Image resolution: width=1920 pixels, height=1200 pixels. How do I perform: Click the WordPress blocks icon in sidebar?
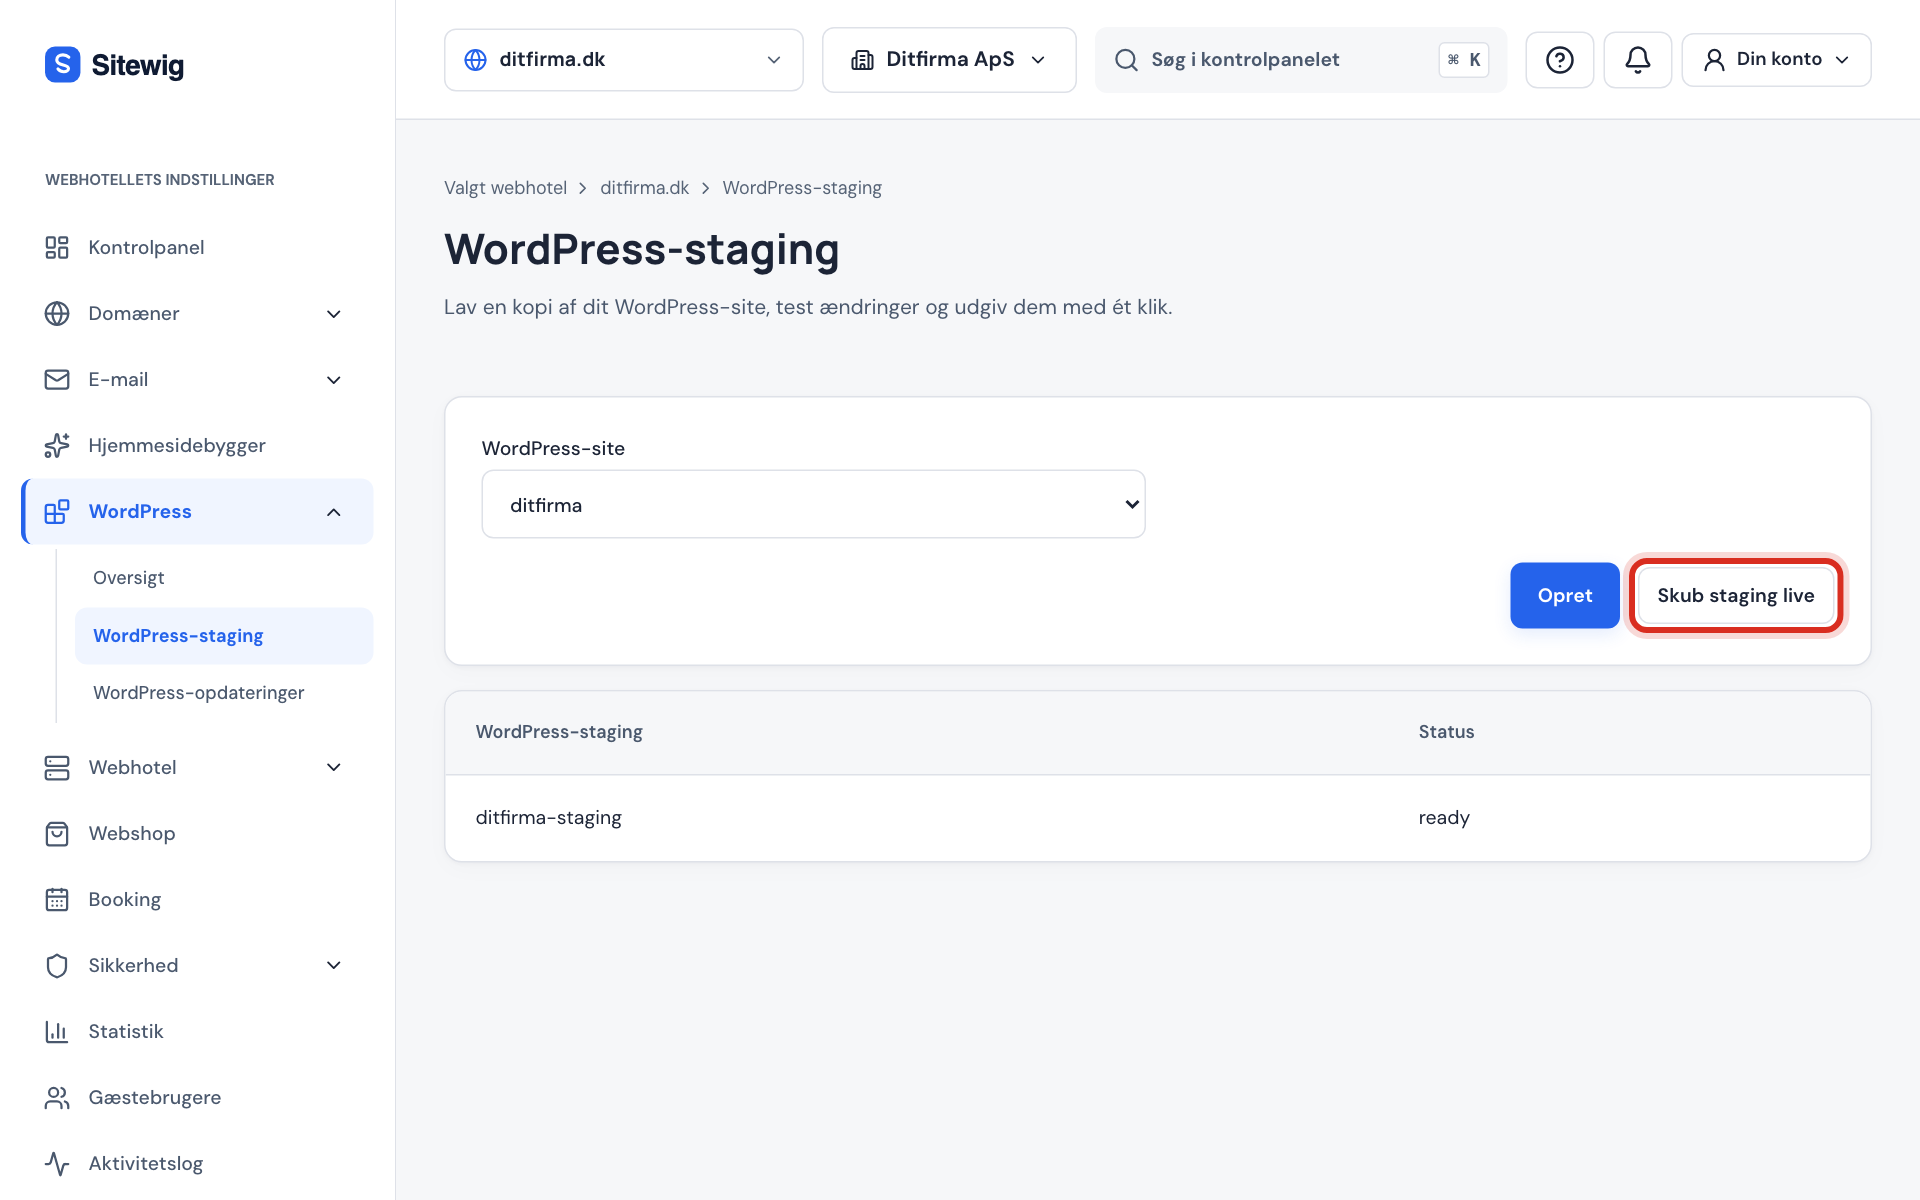(57, 511)
